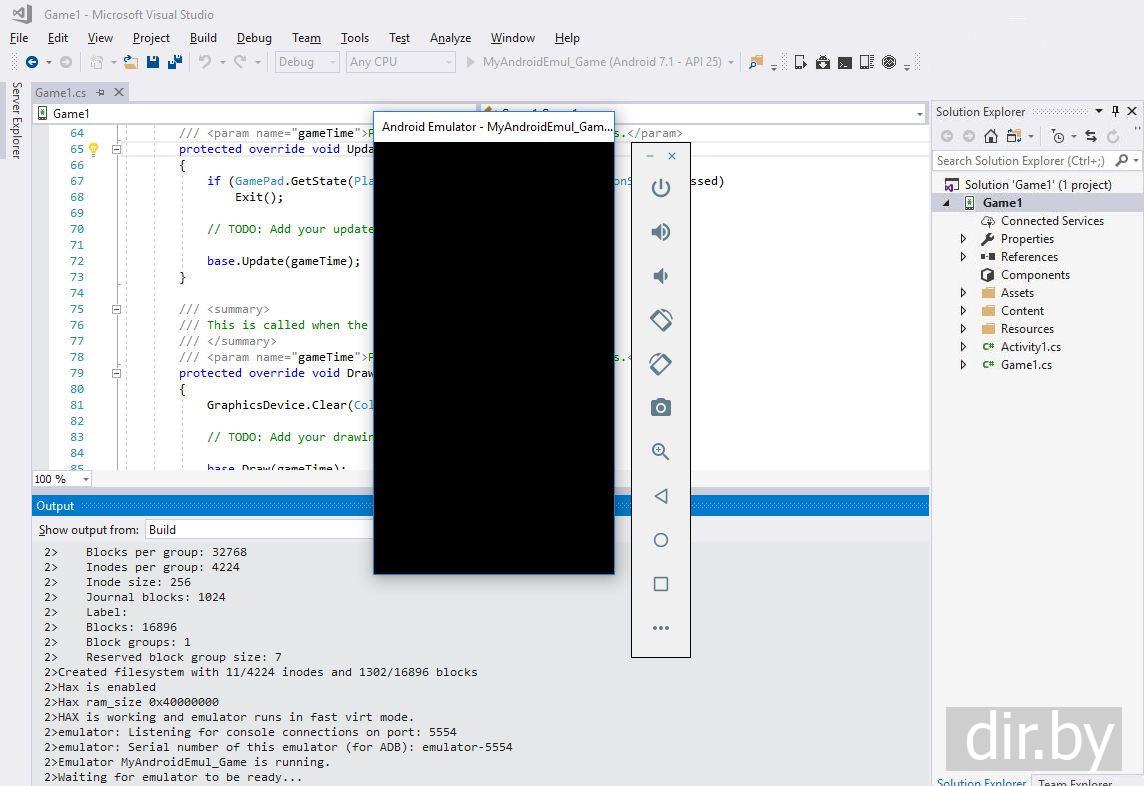The height and width of the screenshot is (786, 1144).
Task: Click the Search Solution Explorer field
Action: point(1020,161)
